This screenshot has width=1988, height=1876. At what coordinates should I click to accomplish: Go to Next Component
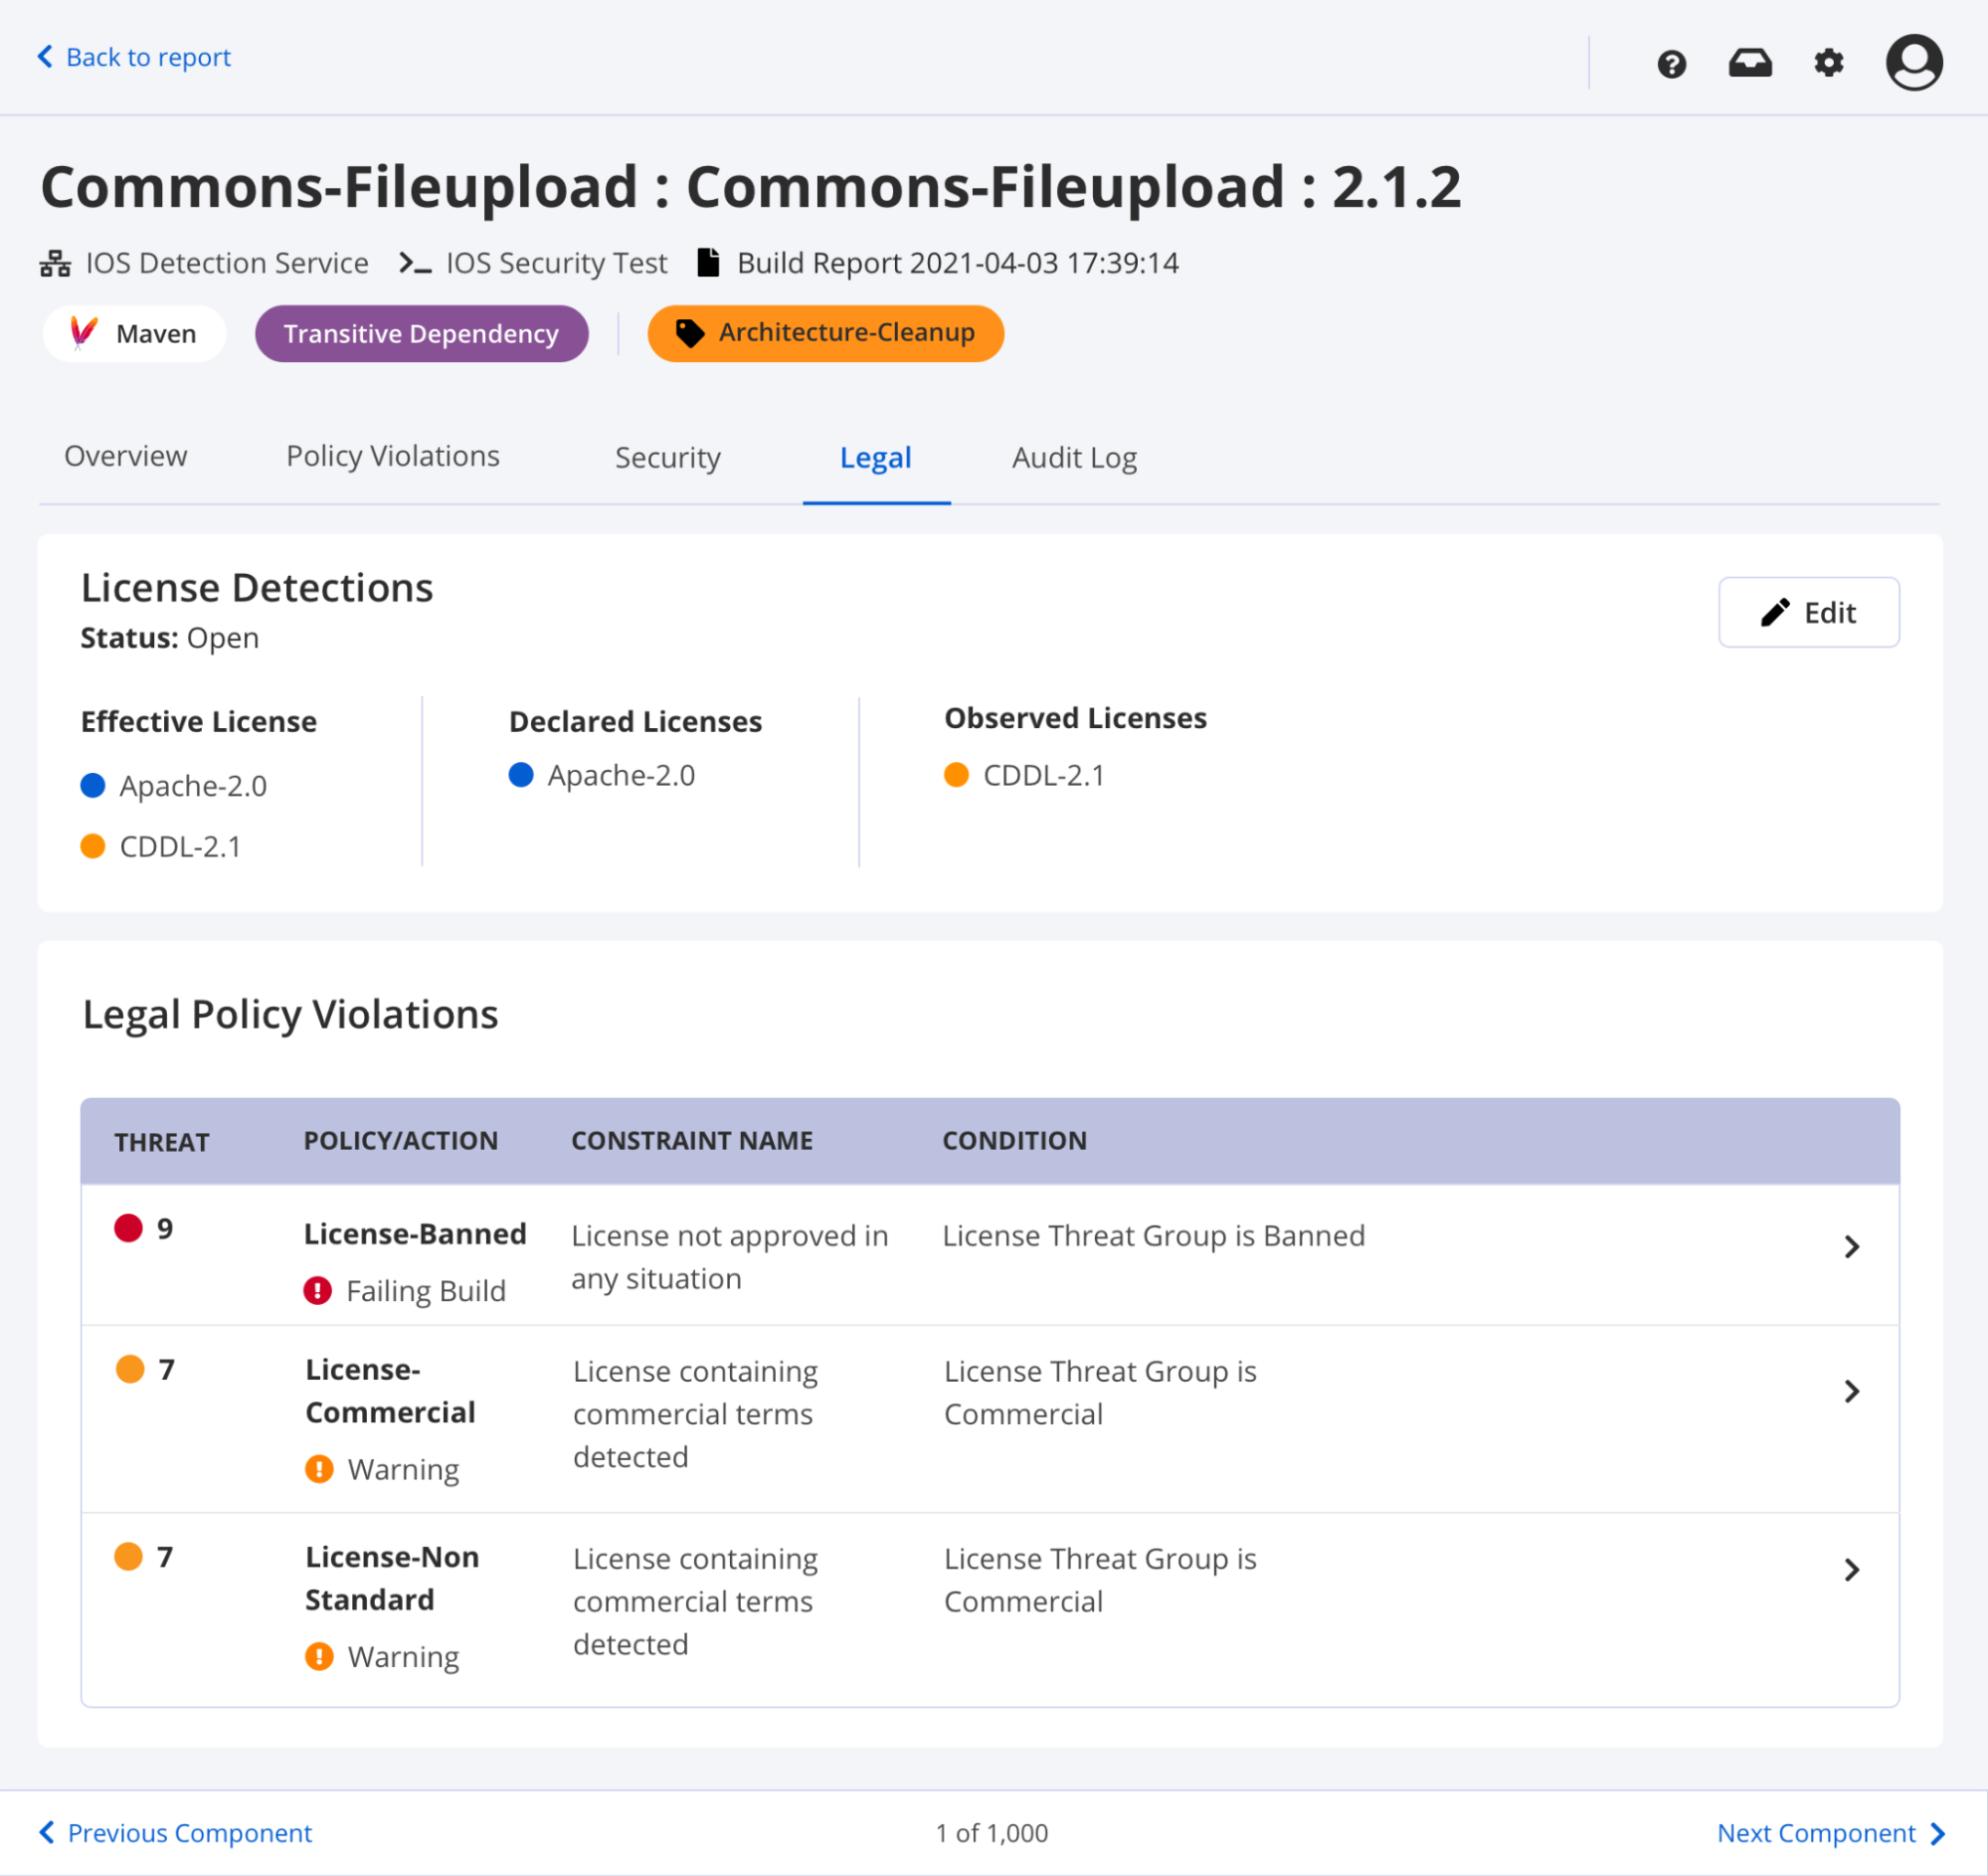(x=1829, y=1833)
